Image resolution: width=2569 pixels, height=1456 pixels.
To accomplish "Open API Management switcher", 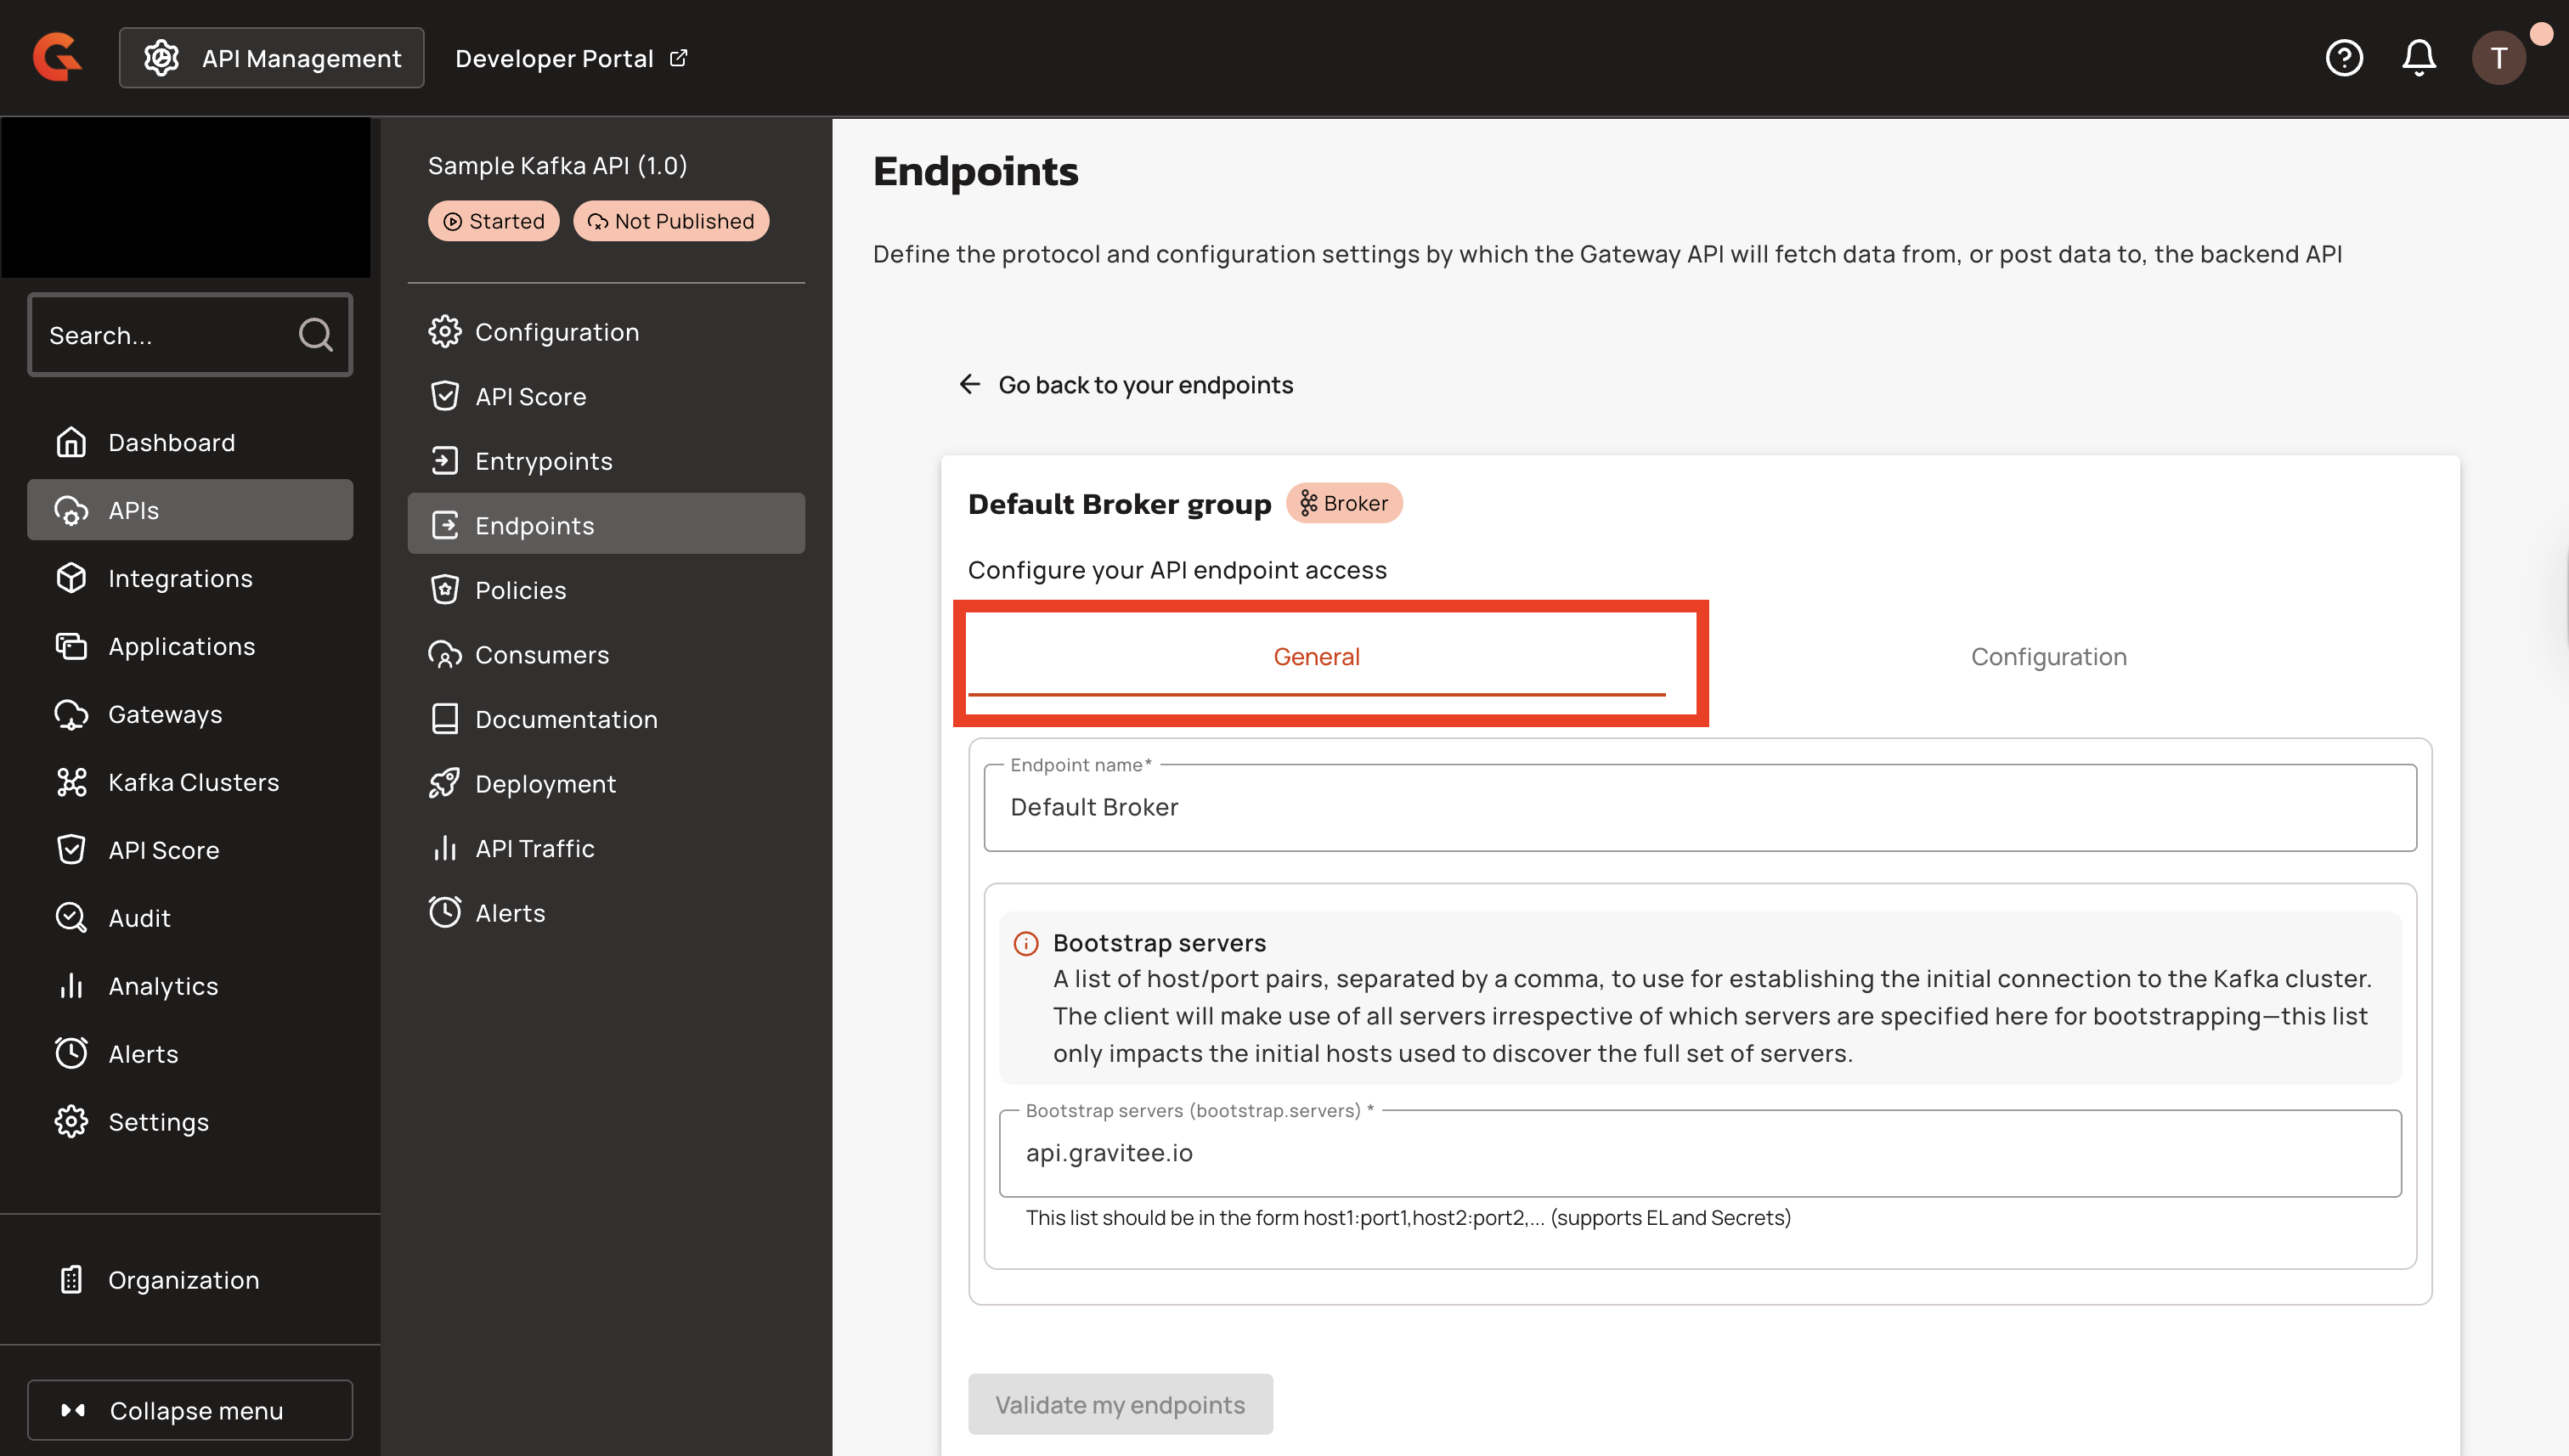I will [x=272, y=58].
